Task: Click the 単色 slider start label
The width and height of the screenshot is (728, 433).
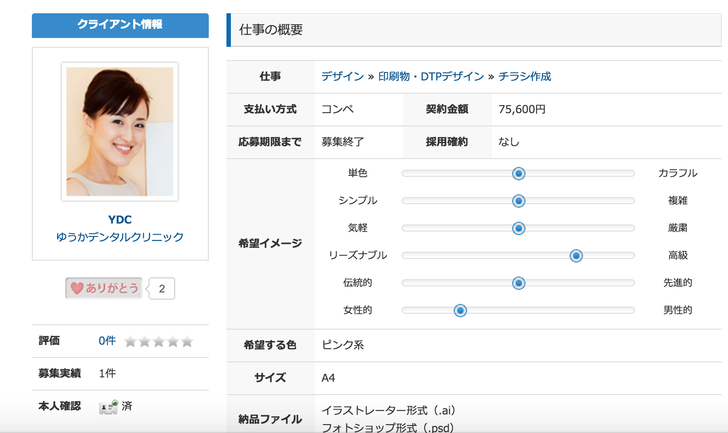Action: 358,174
